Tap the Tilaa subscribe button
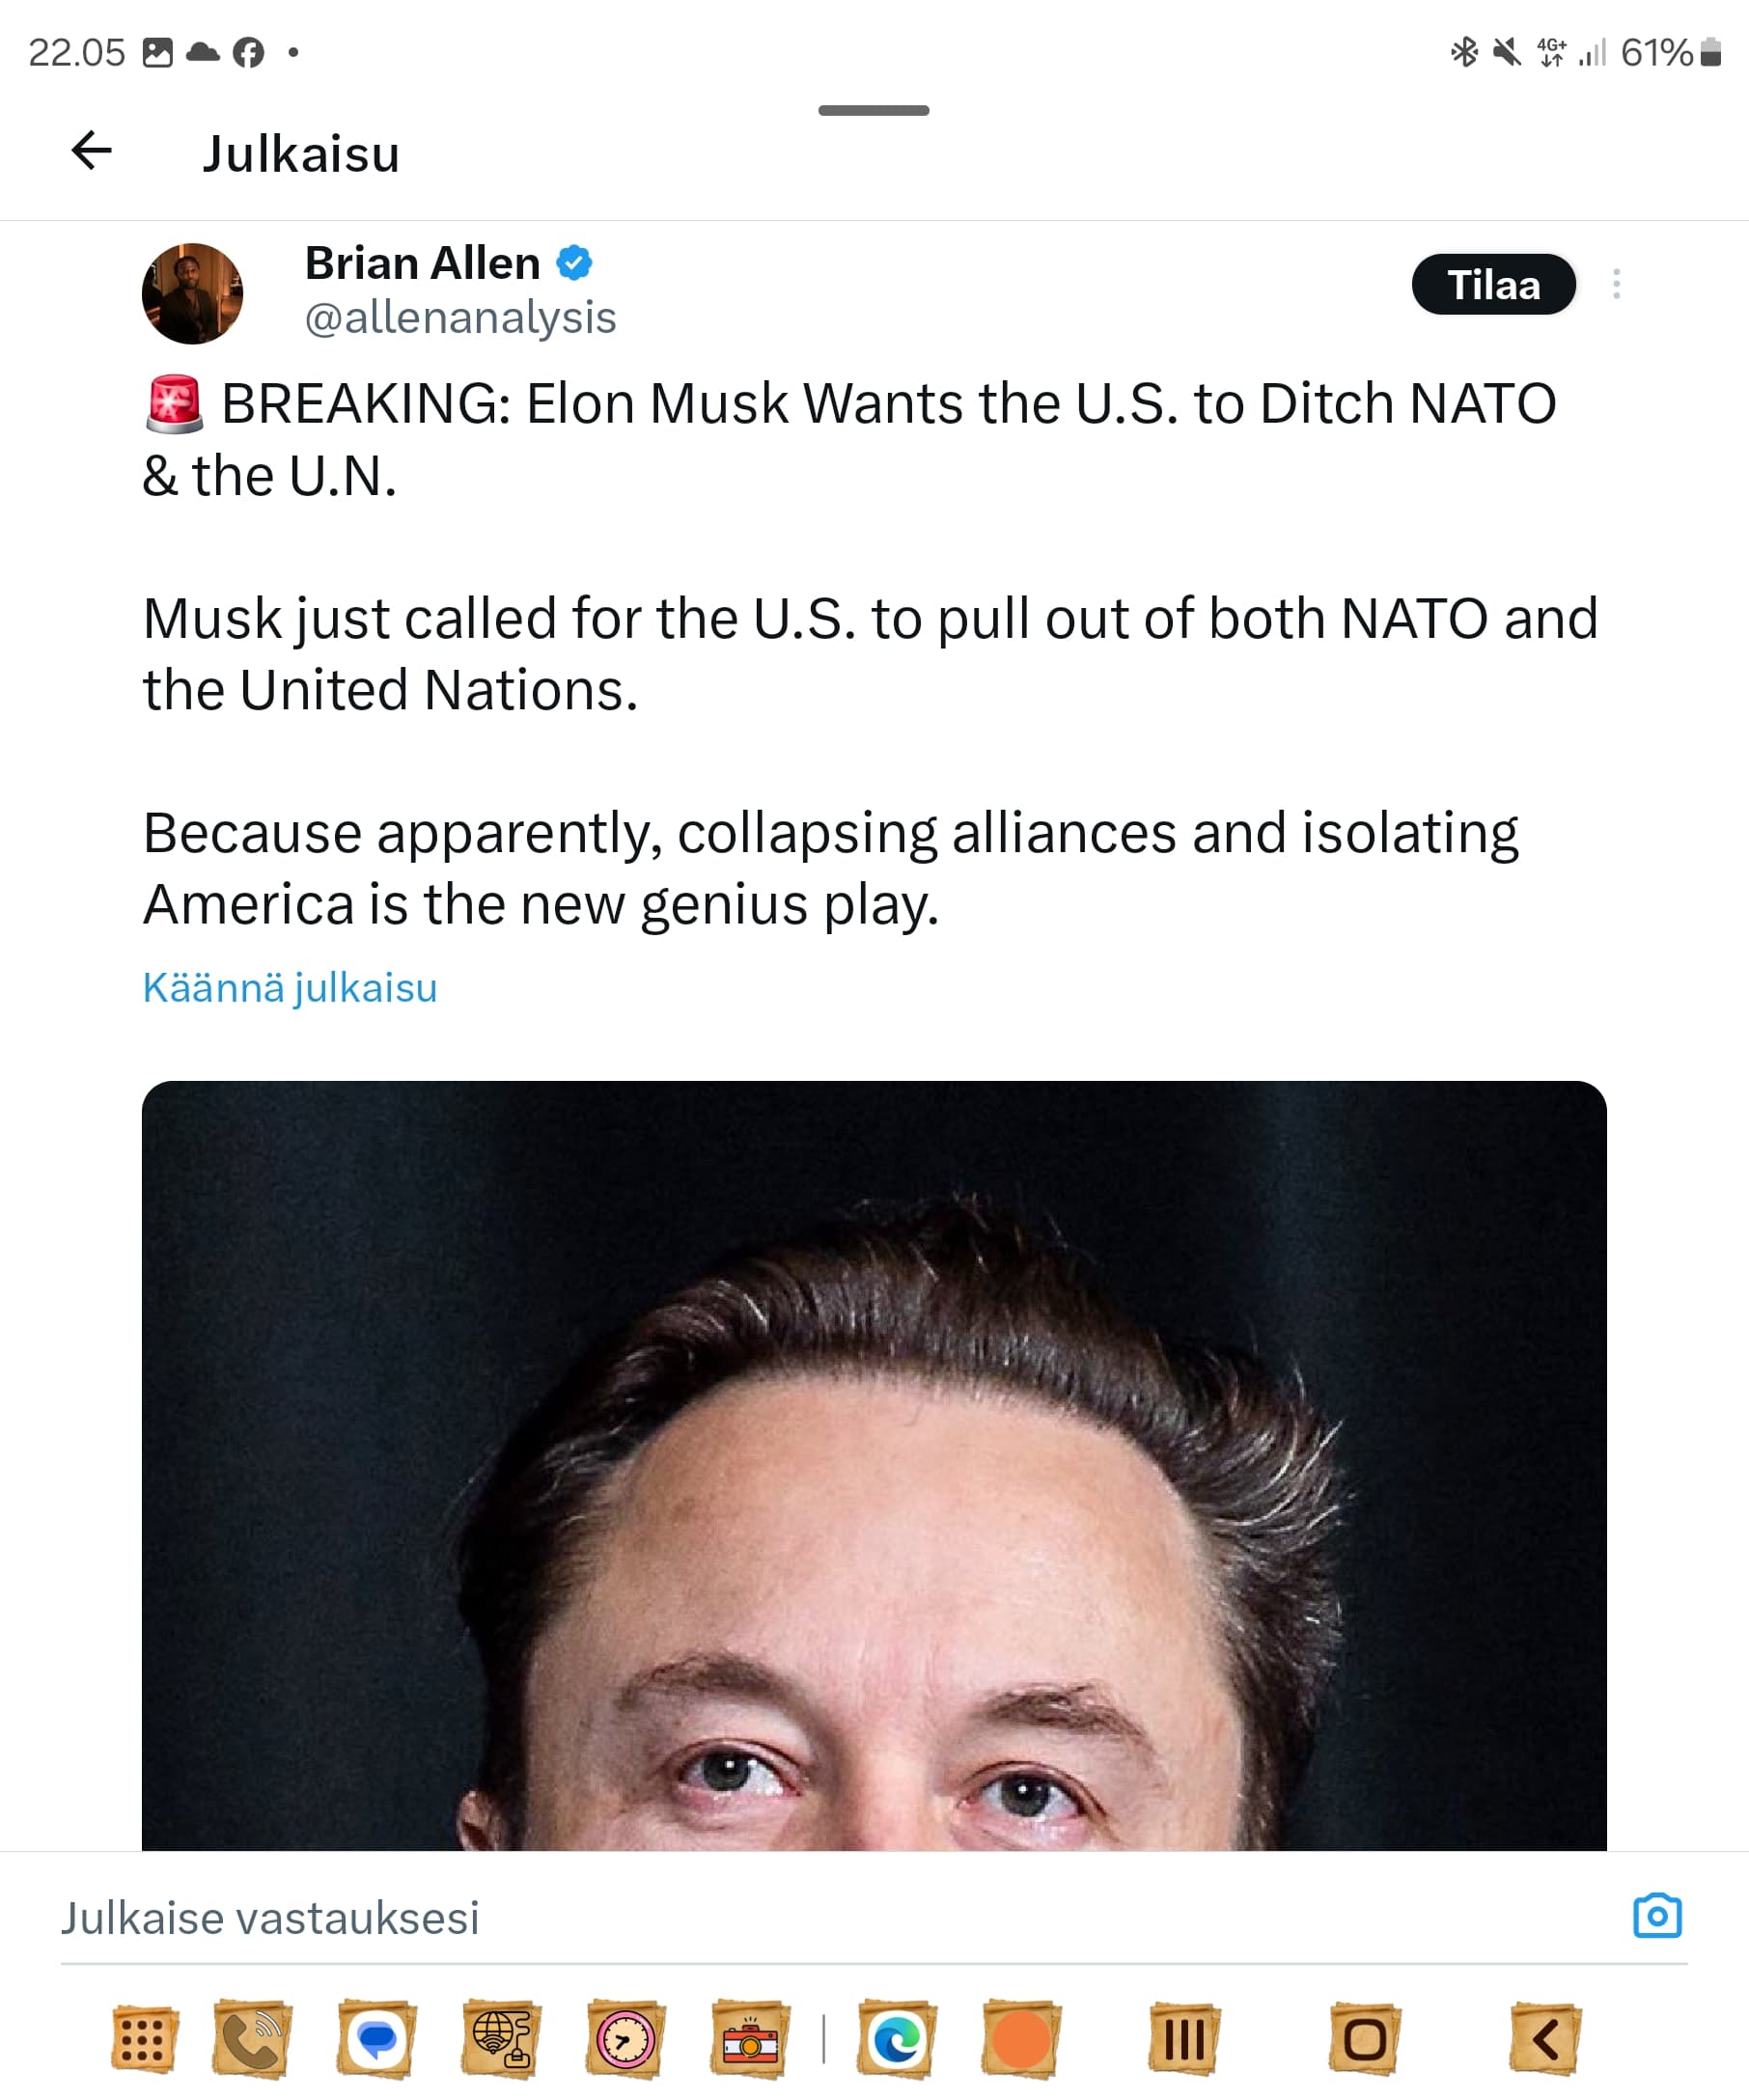The width and height of the screenshot is (1749, 2100). click(1493, 285)
